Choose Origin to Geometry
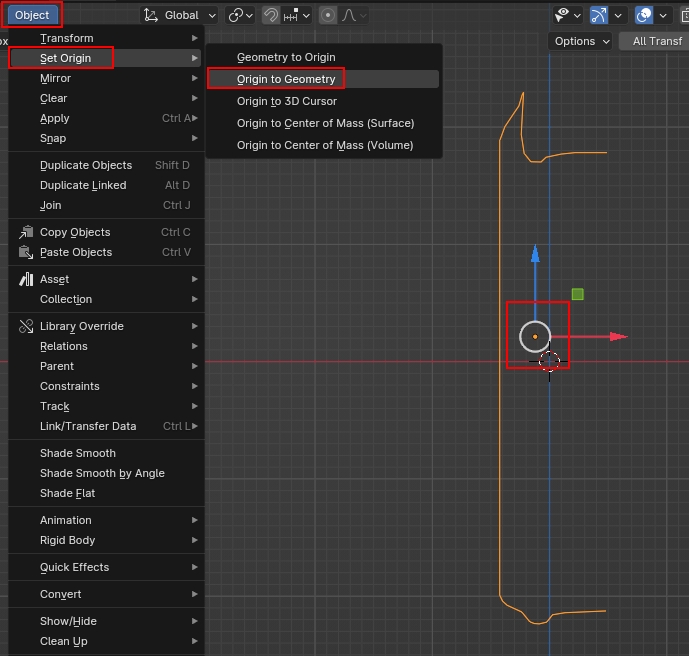The width and height of the screenshot is (689, 656). 286,79
